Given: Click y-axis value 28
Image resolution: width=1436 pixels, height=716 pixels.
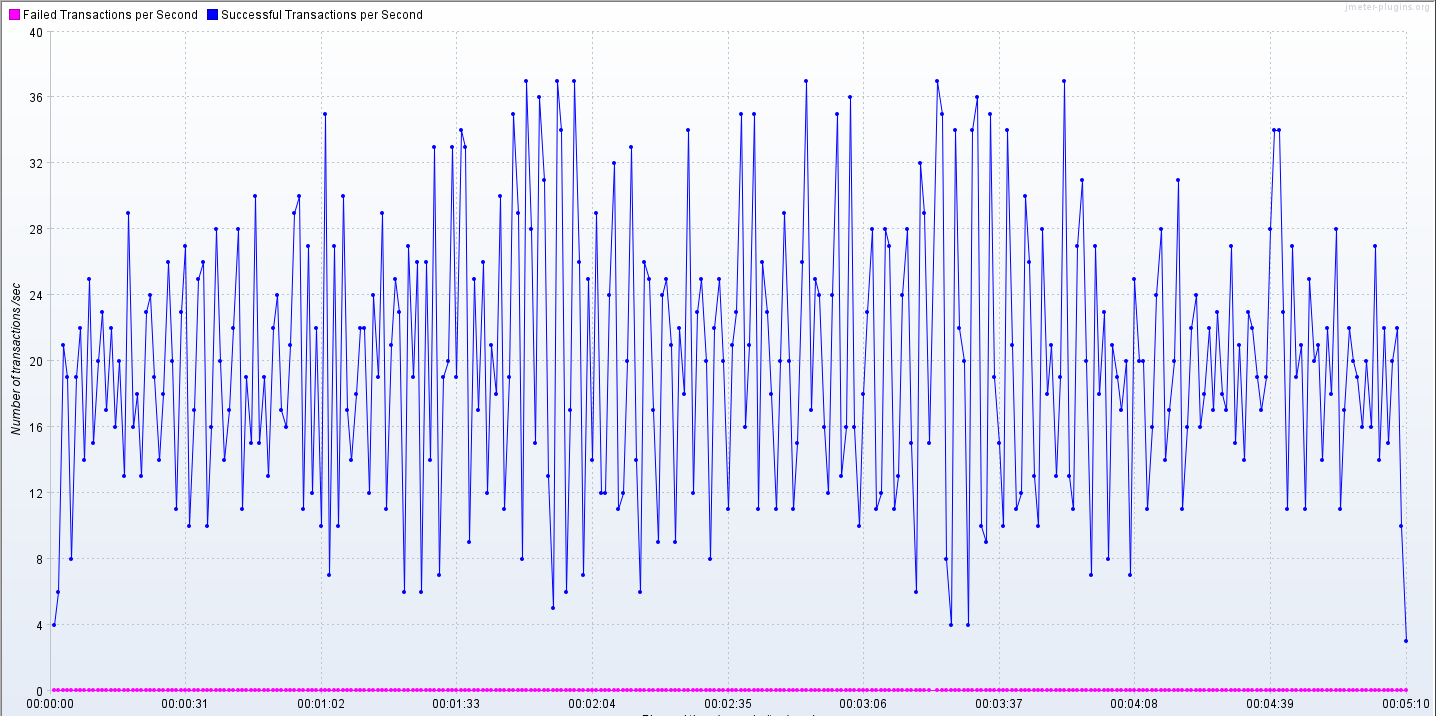Looking at the screenshot, I should [x=36, y=230].
